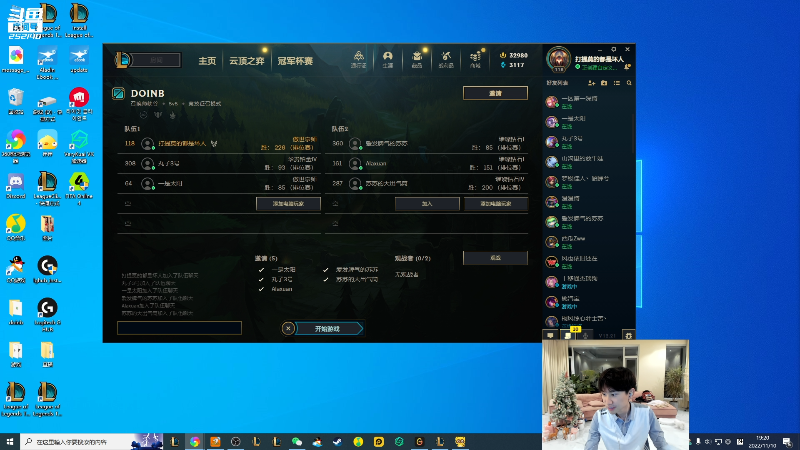Select the Recycle Bin desktop icon

pyautogui.click(x=15, y=101)
